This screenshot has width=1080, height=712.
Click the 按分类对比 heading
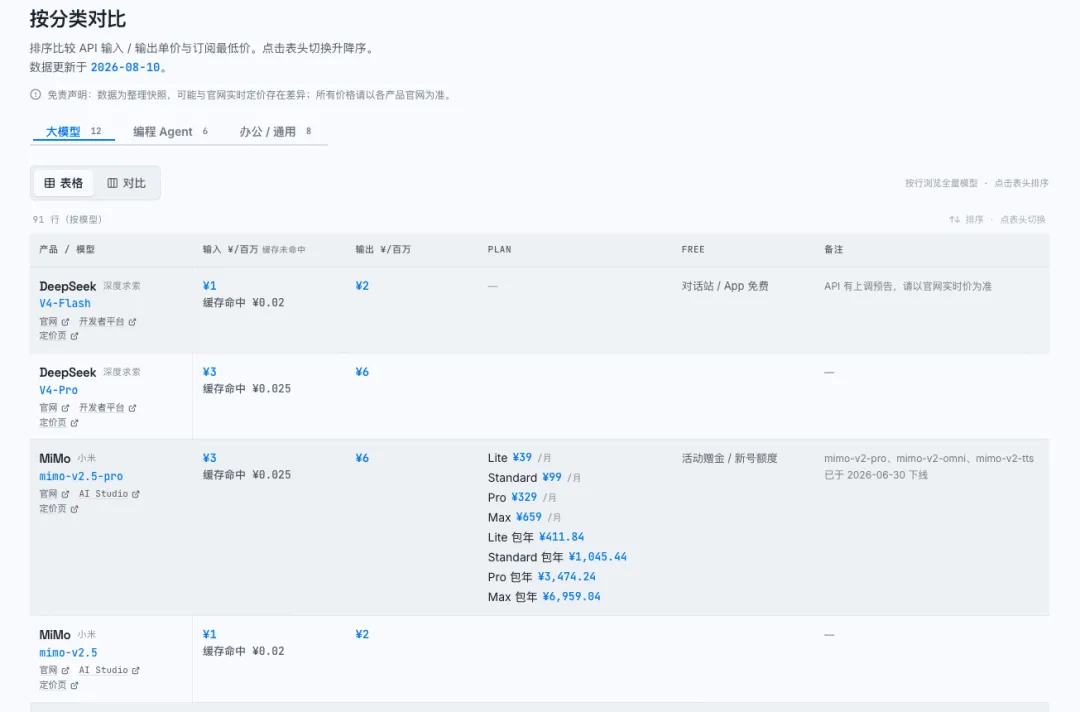coord(77,19)
